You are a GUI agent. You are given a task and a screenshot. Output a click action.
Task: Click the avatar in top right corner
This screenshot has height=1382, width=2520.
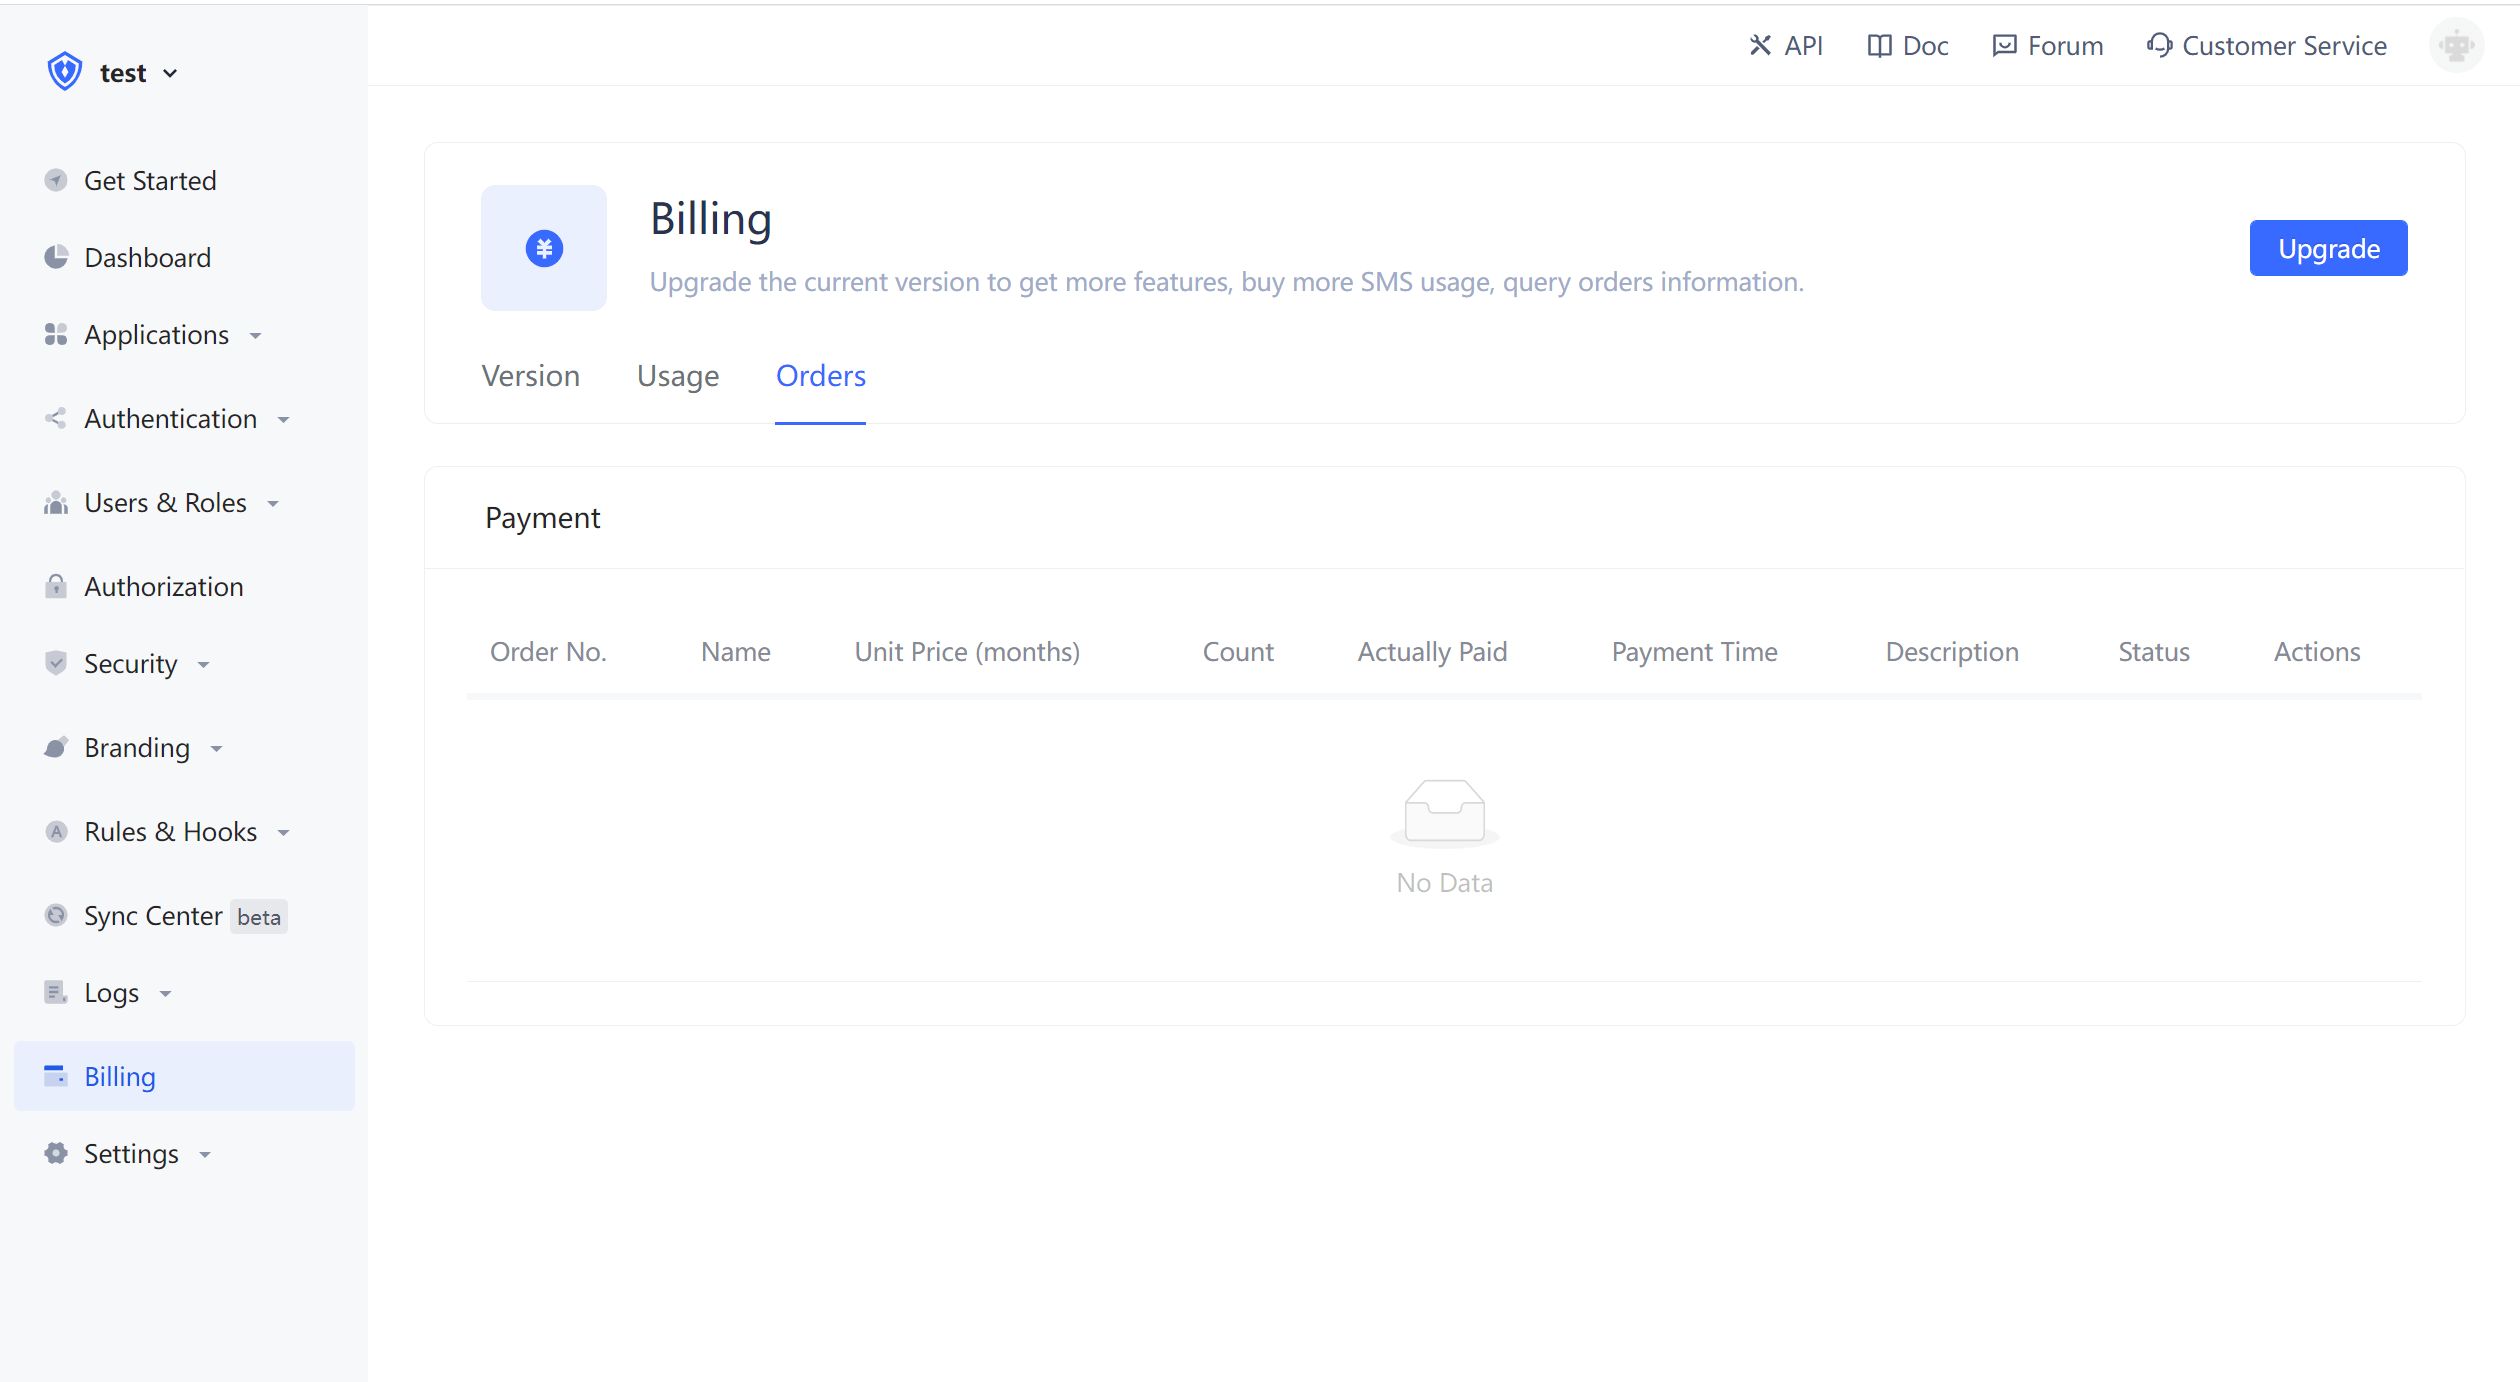click(2456, 45)
